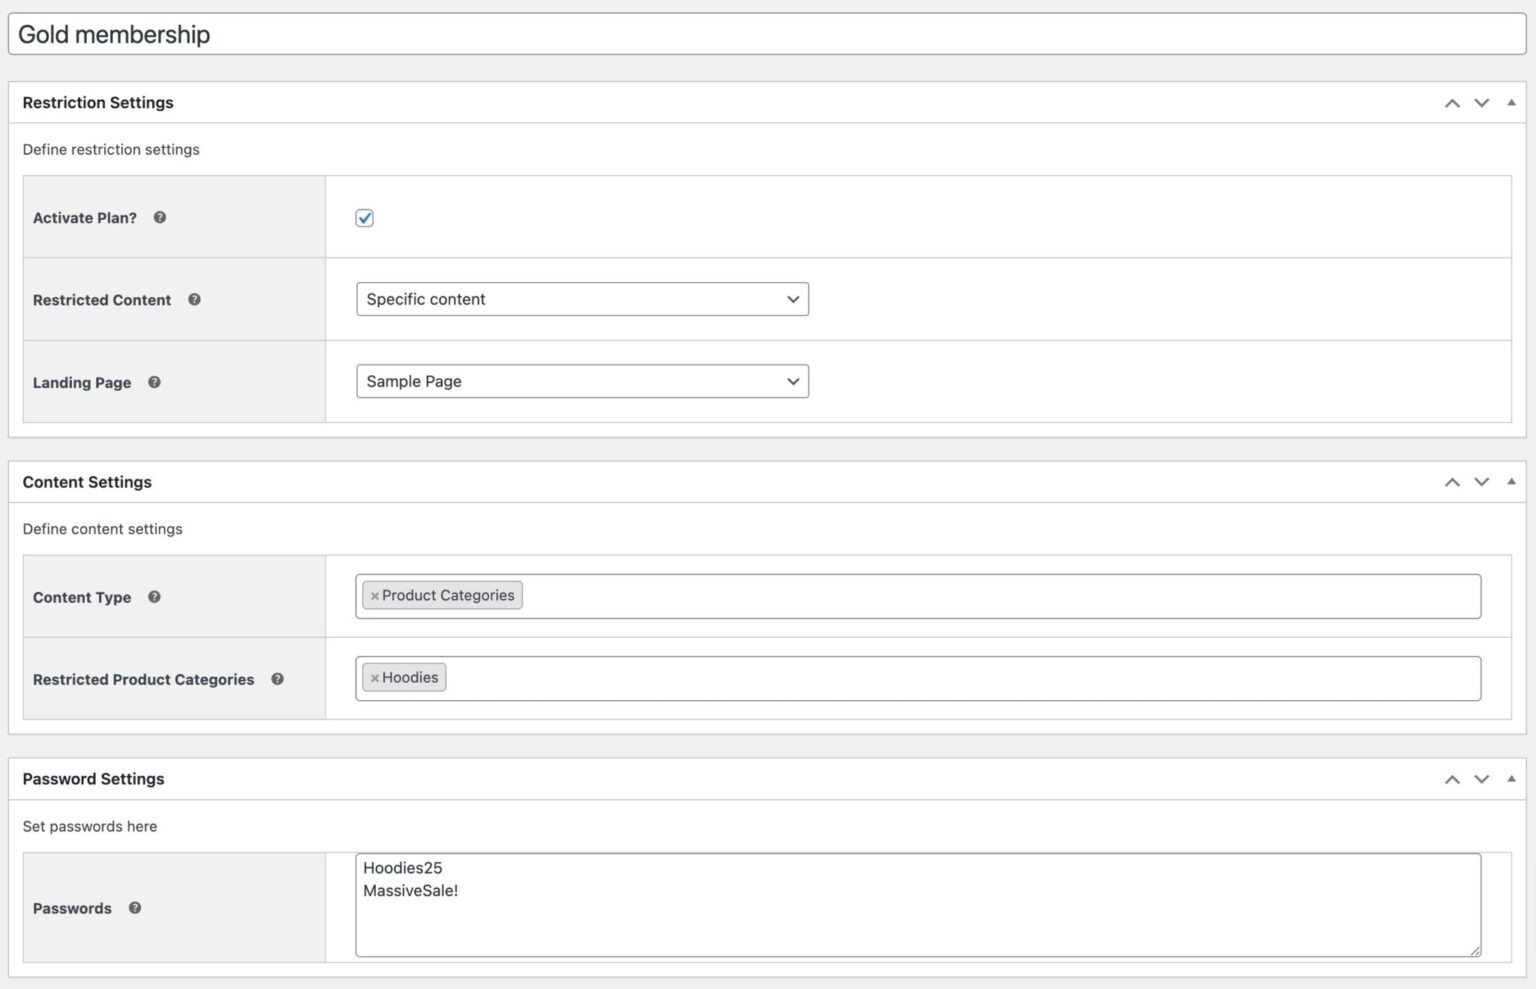Move Password Settings panel up
This screenshot has height=989, width=1536.
(x=1452, y=779)
